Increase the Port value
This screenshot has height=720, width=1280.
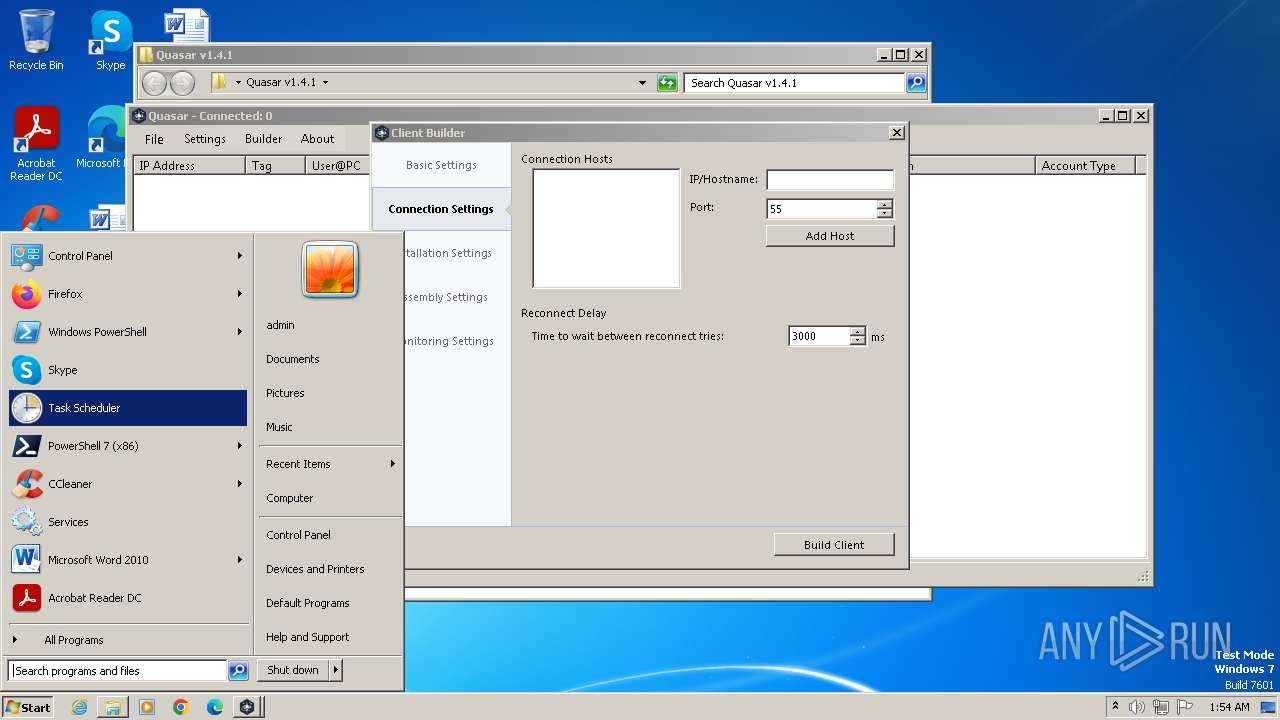pos(884,205)
